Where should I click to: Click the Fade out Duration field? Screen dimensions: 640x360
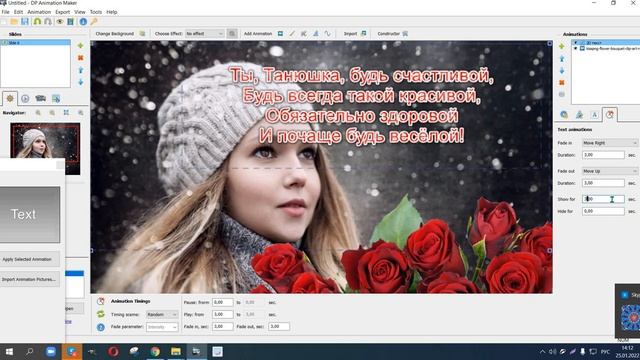pyautogui.click(x=603, y=183)
